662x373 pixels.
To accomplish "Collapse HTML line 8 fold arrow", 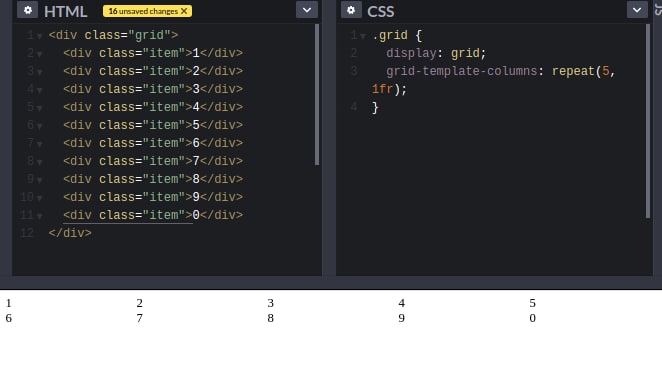I will 39,163.
